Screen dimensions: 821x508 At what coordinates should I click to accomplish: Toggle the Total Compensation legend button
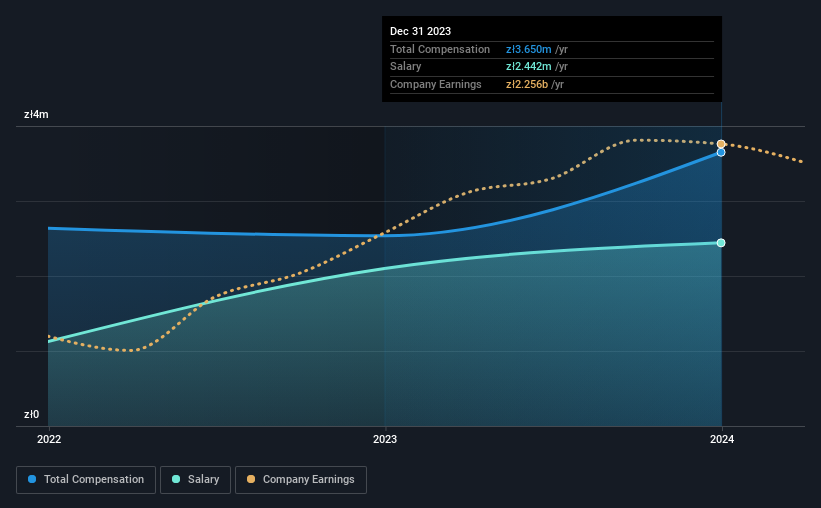coord(86,480)
